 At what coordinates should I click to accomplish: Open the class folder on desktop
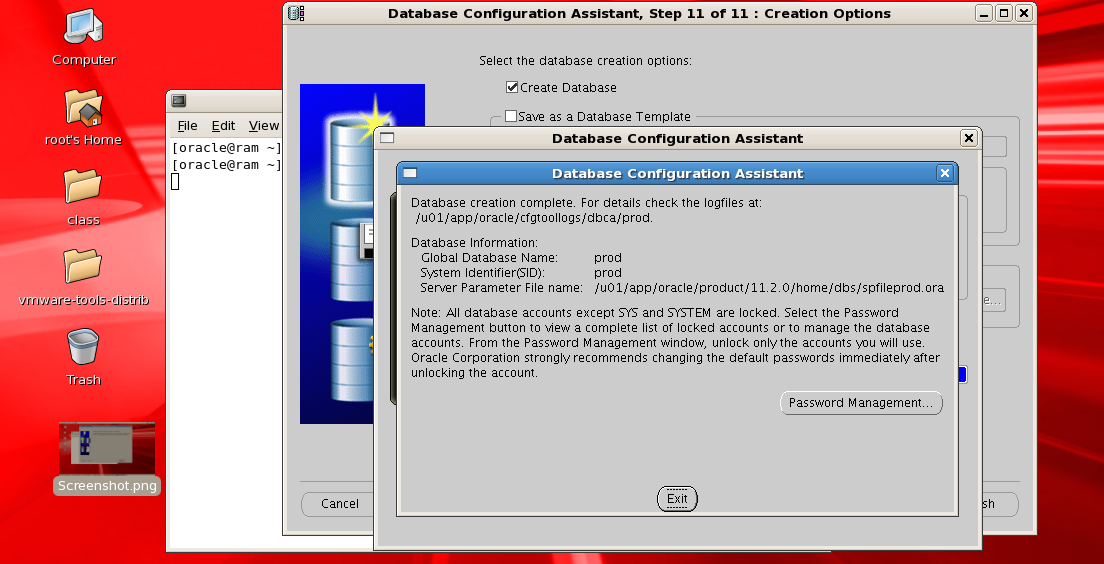(83, 187)
